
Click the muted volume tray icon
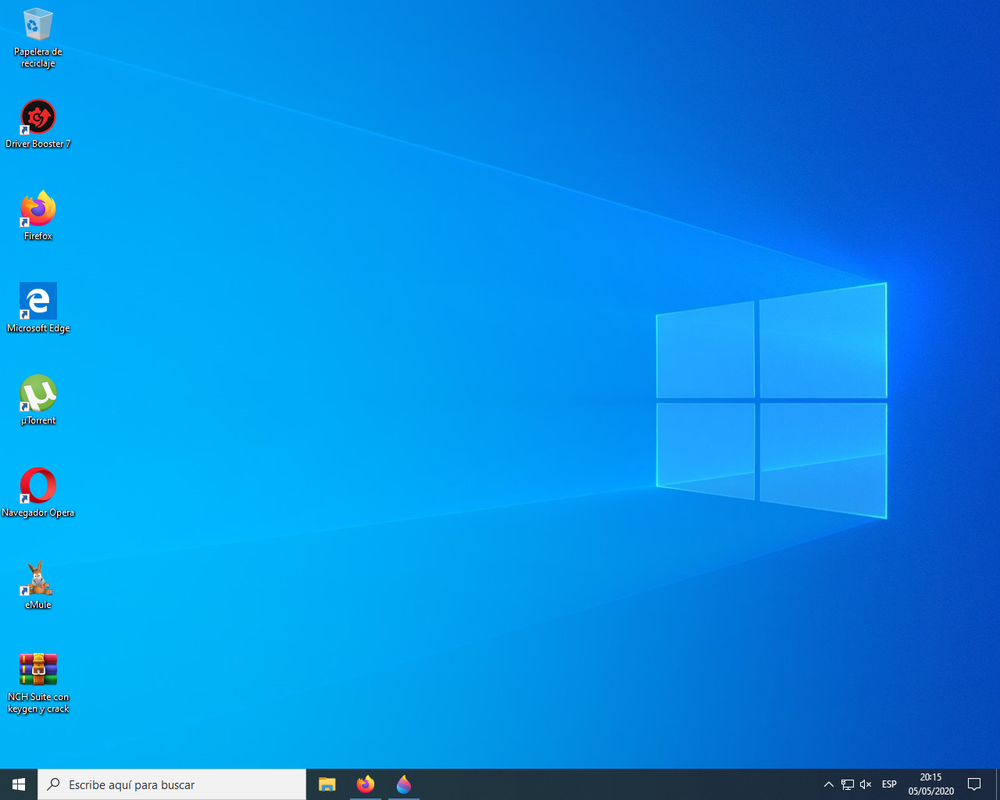(865, 784)
